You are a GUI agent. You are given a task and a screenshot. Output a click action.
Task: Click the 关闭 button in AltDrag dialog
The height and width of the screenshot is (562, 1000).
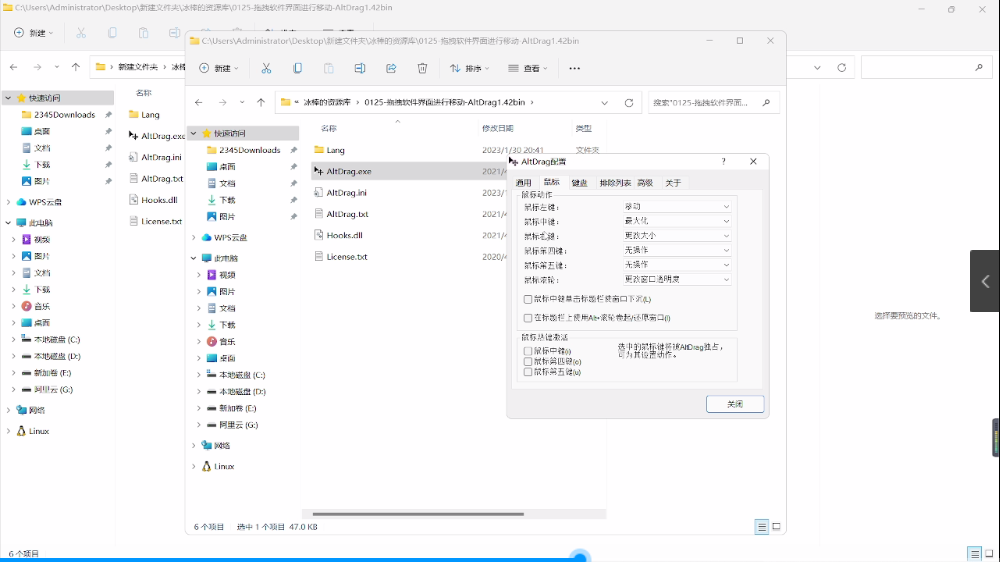735,404
